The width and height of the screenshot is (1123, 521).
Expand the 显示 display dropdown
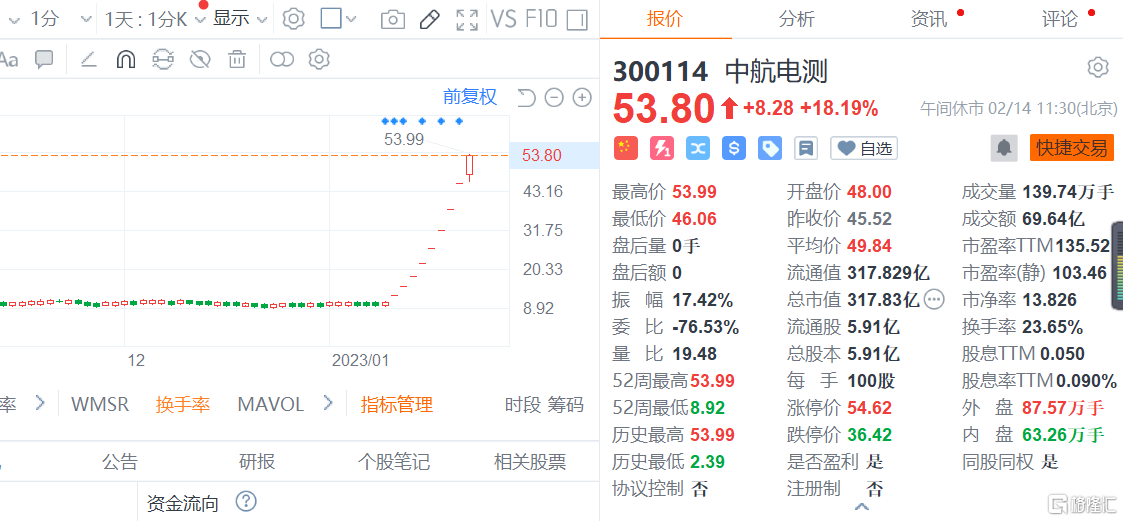pyautogui.click(x=240, y=19)
